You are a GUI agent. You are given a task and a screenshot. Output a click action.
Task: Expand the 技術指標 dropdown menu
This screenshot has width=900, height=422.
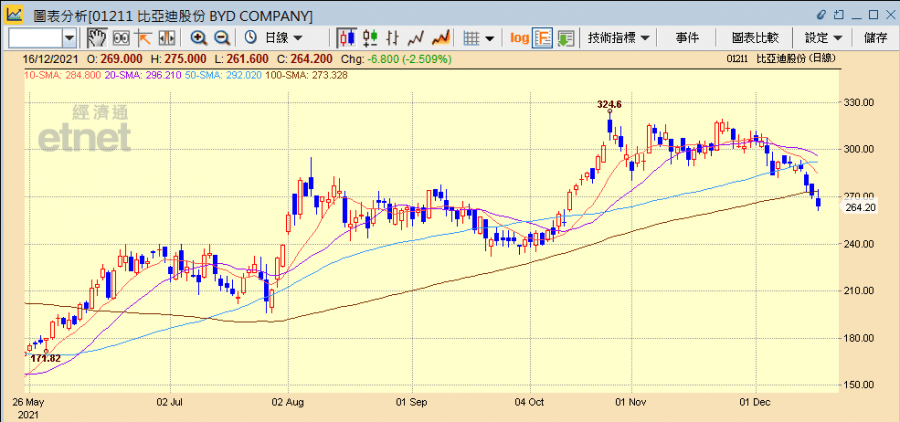coord(620,38)
